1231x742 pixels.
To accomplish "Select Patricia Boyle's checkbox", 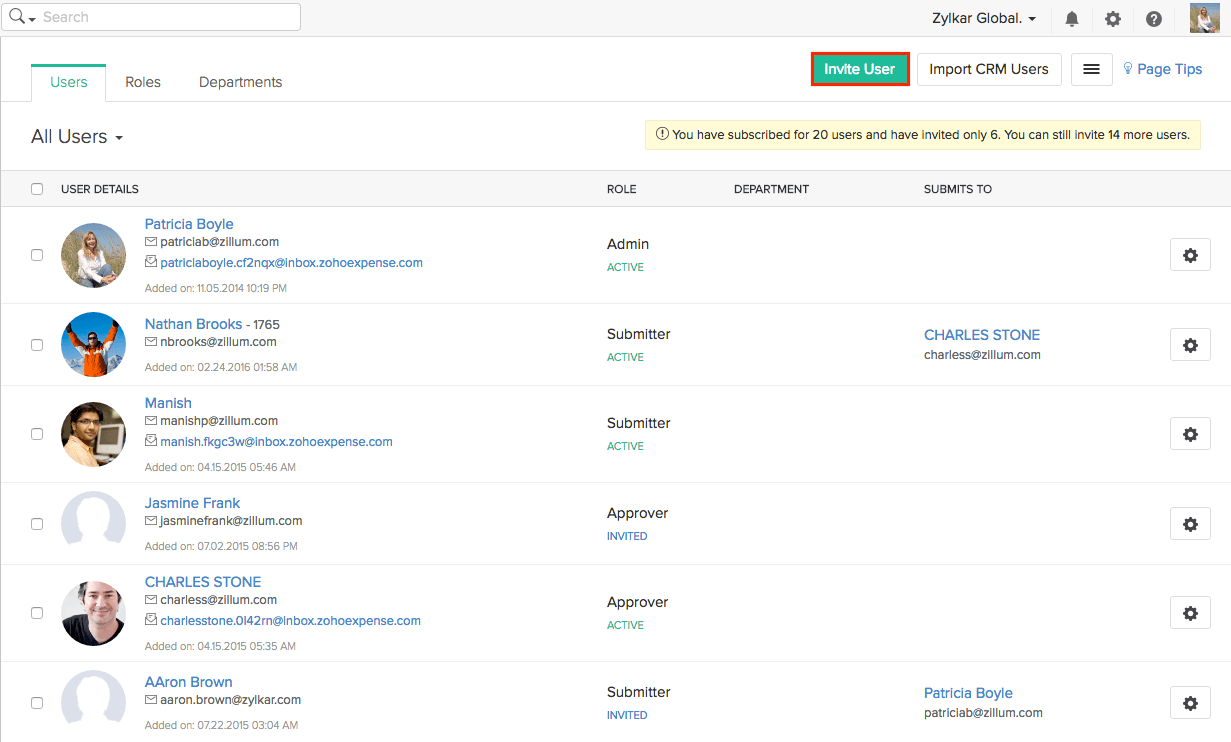I will [37, 255].
